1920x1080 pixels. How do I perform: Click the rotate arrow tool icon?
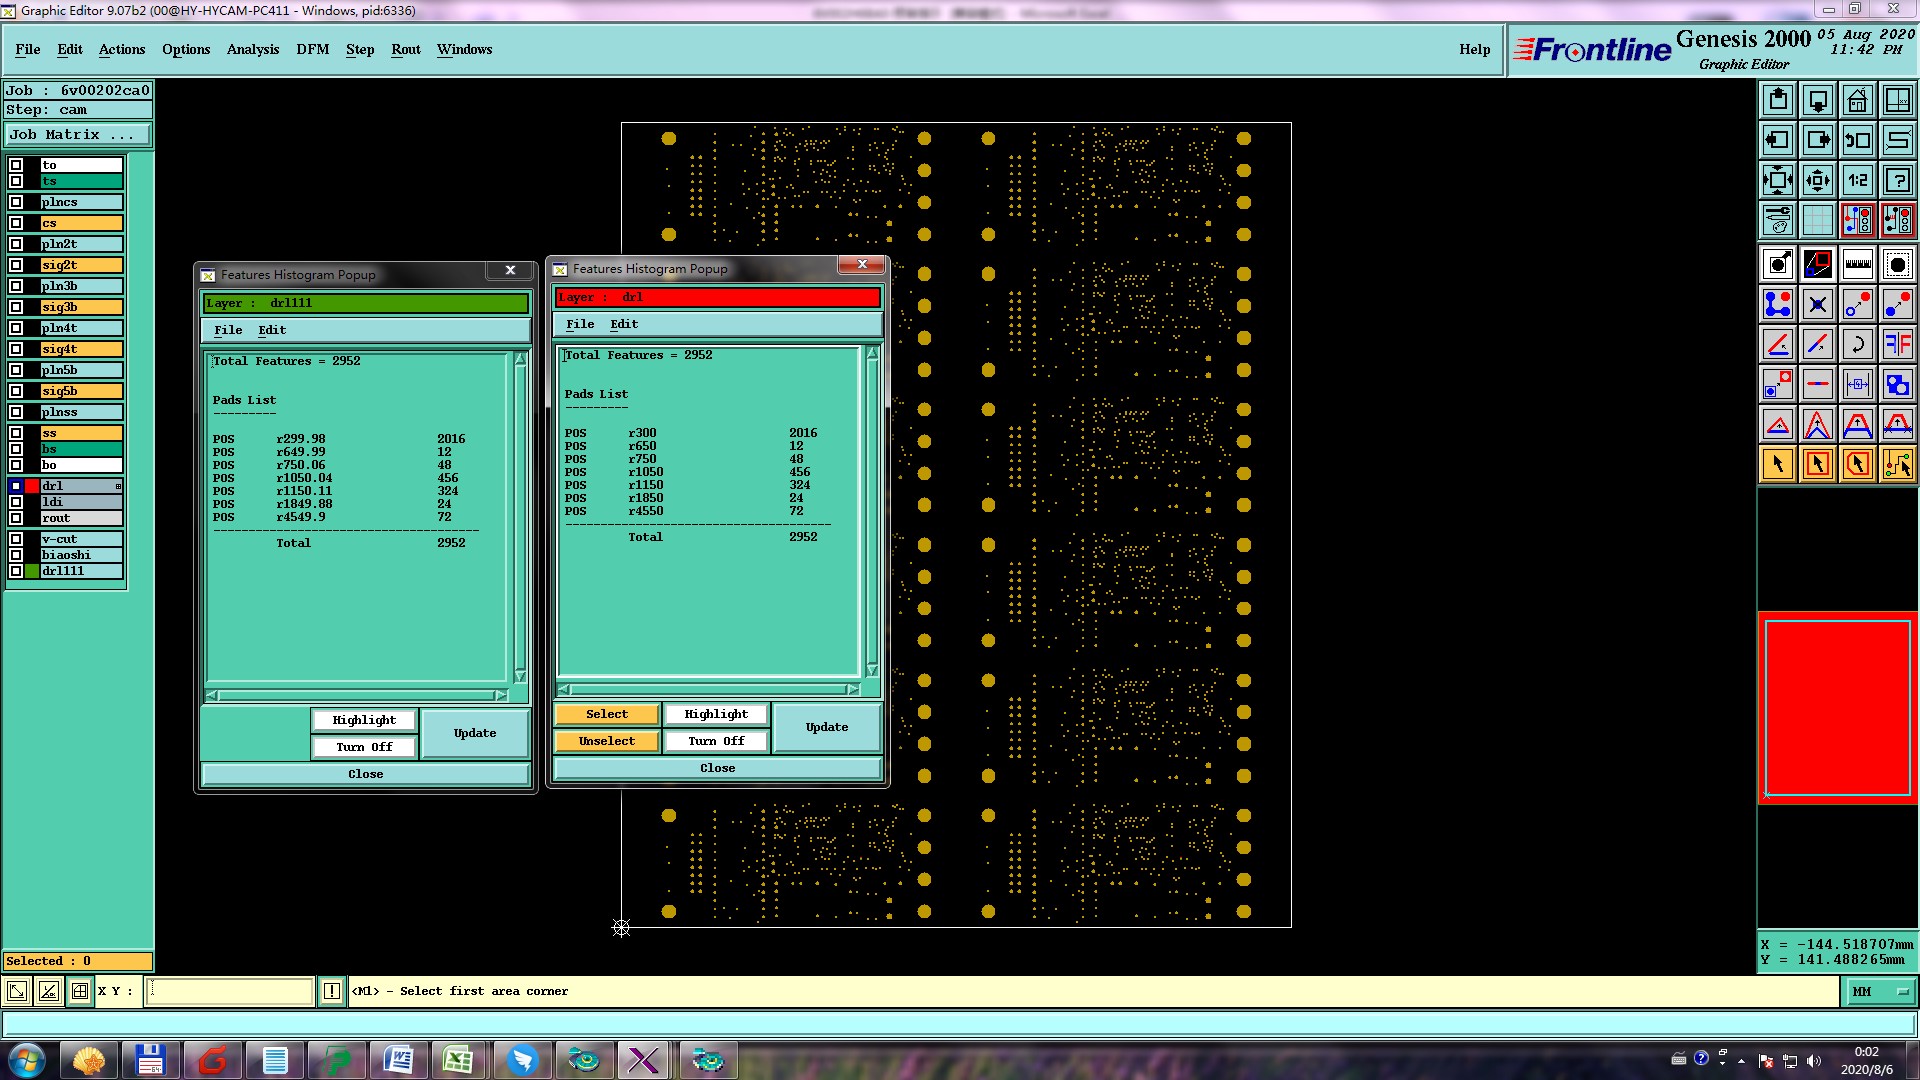(1857, 344)
